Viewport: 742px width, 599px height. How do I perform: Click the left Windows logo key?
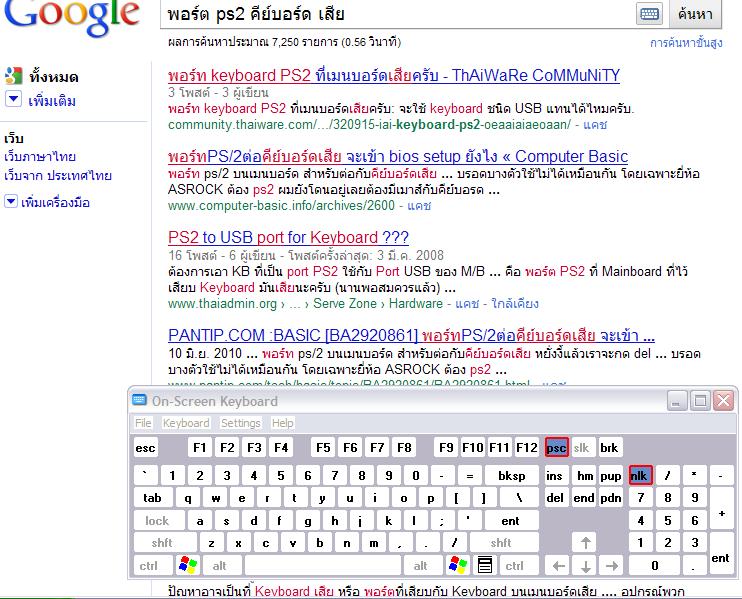pos(188,565)
